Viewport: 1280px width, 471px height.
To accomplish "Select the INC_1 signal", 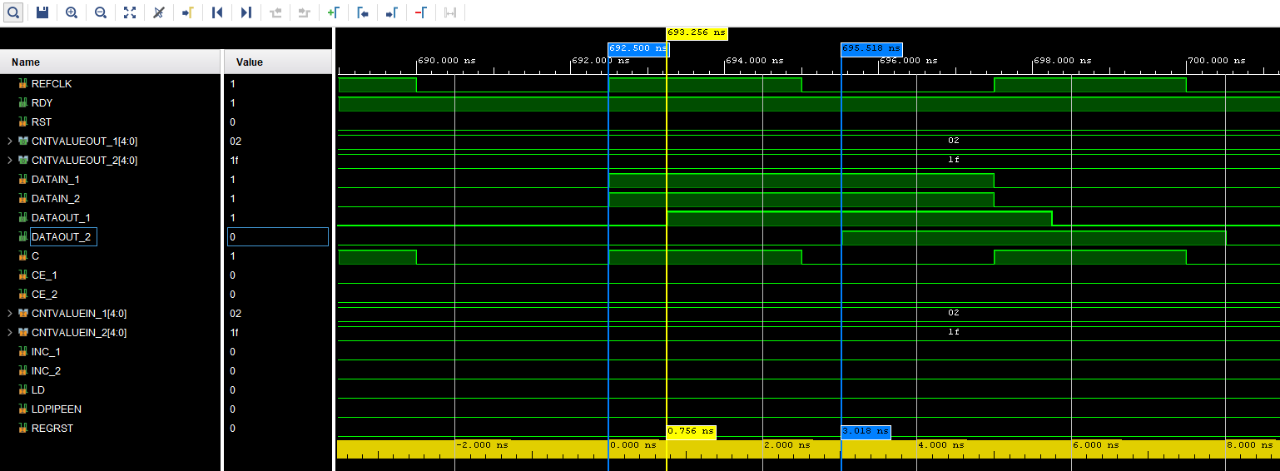I will pos(46,351).
